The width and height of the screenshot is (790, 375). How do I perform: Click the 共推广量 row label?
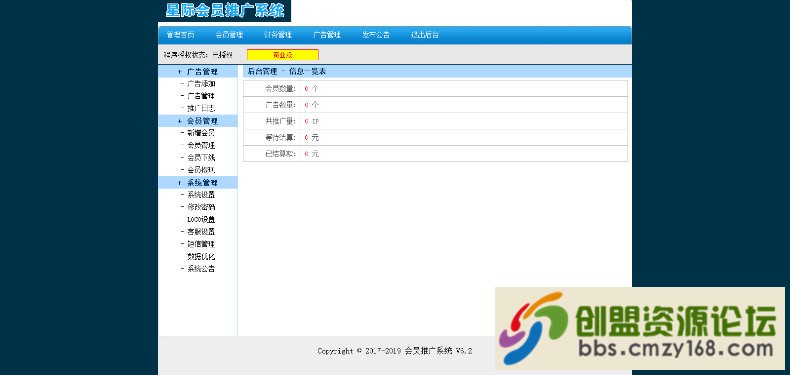pyautogui.click(x=280, y=121)
